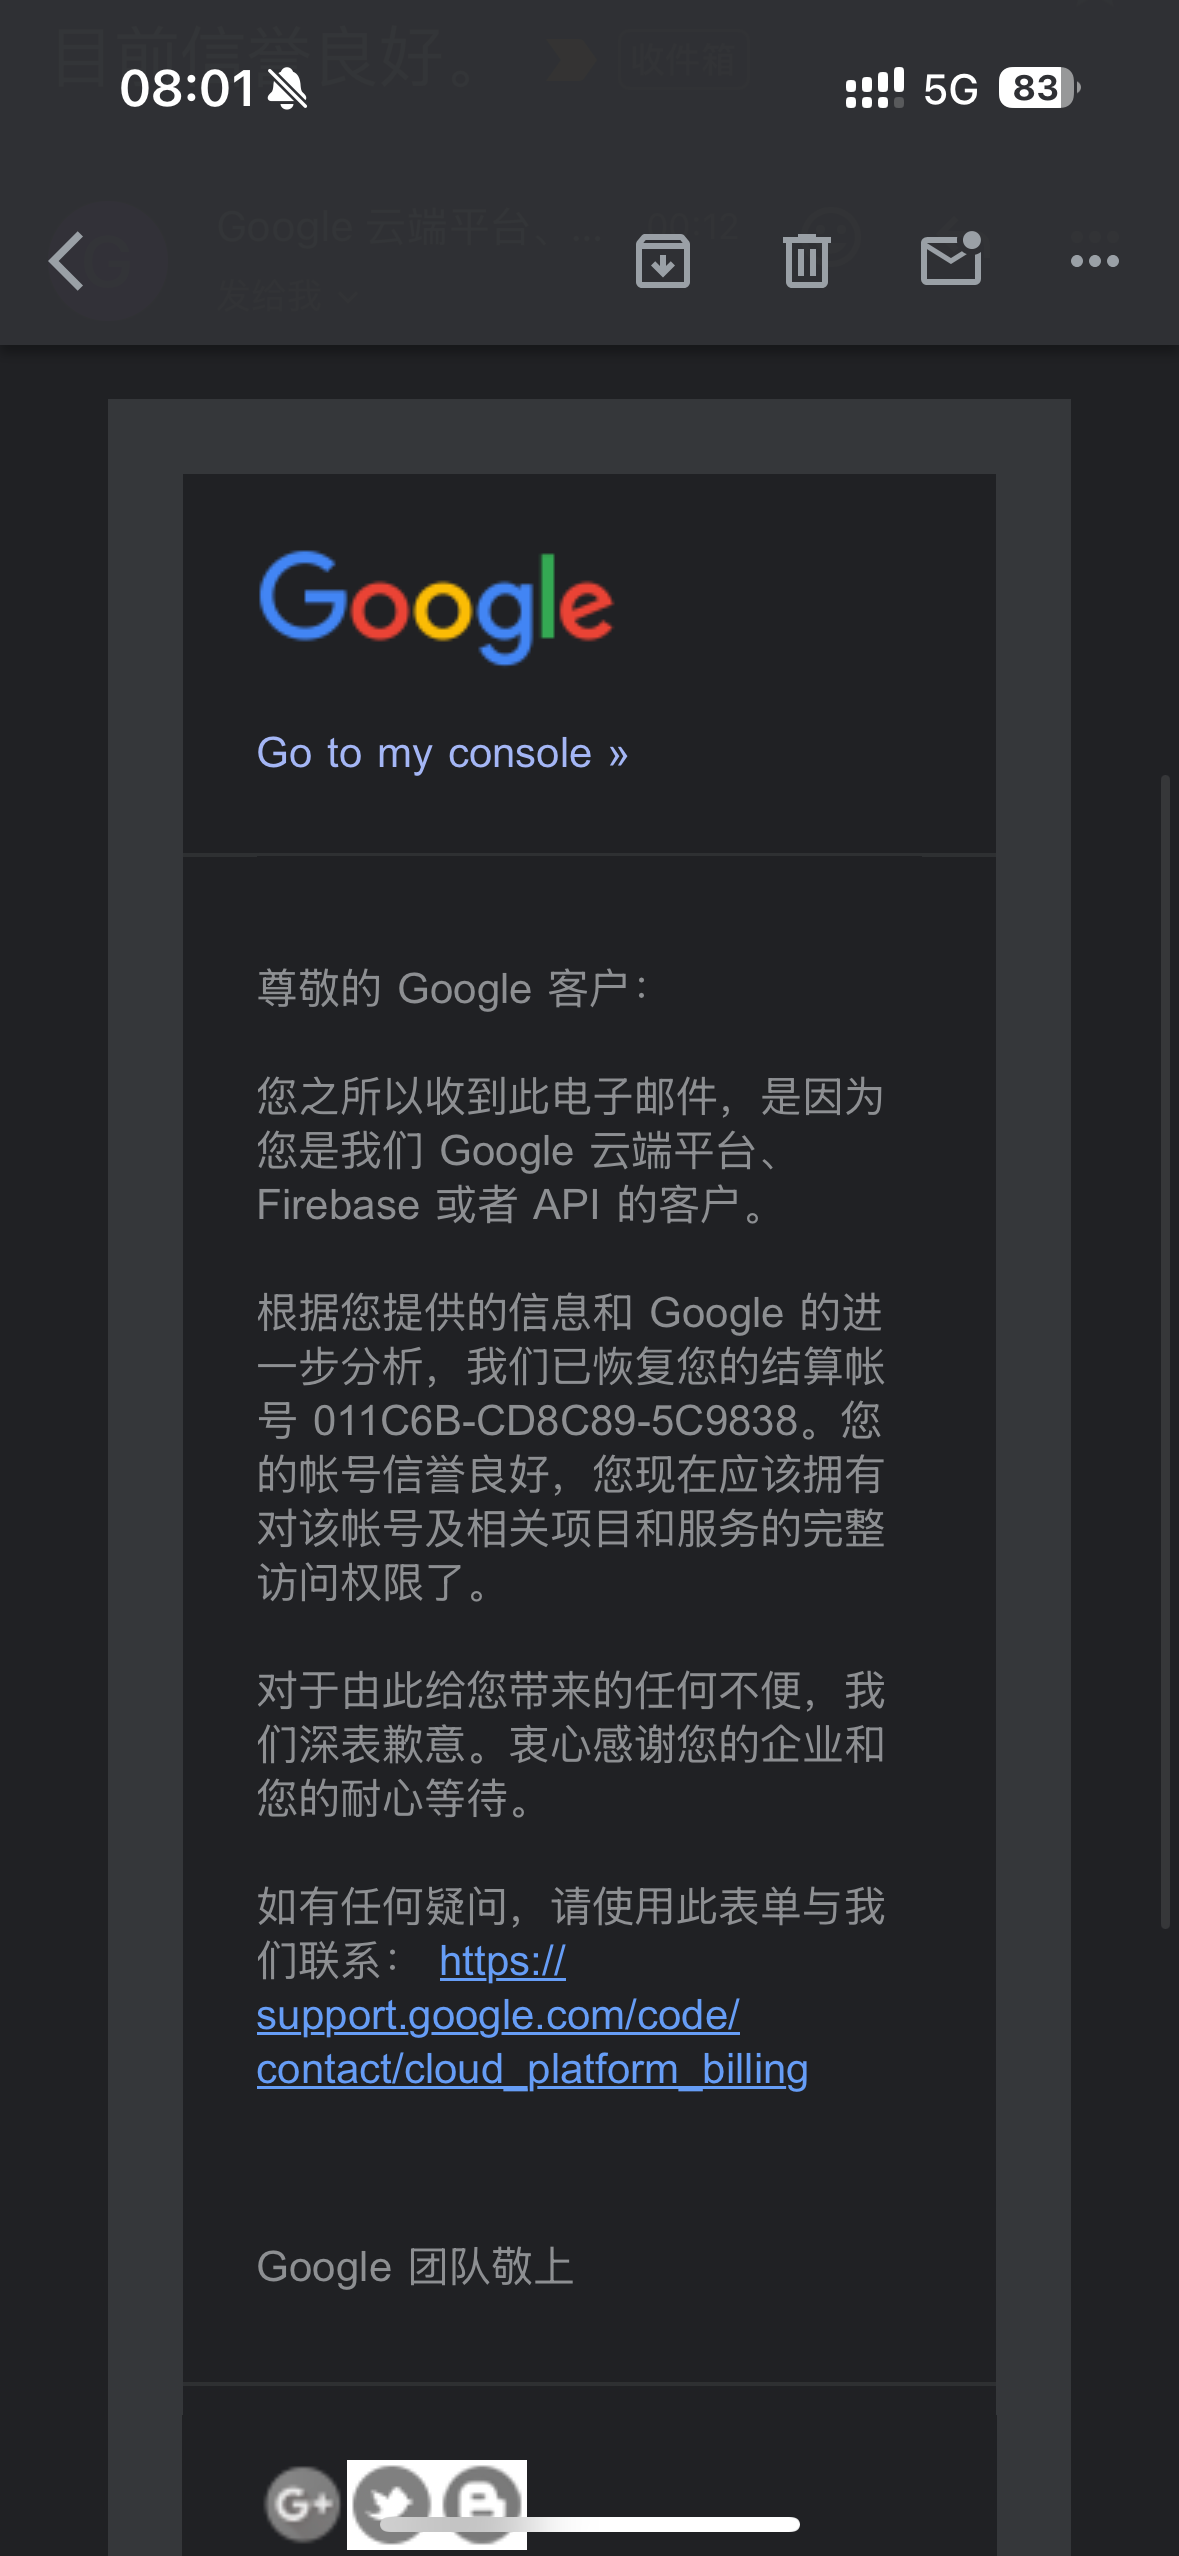Tap the battery indicator showing 83
1179x2556 pixels.
coord(1039,88)
